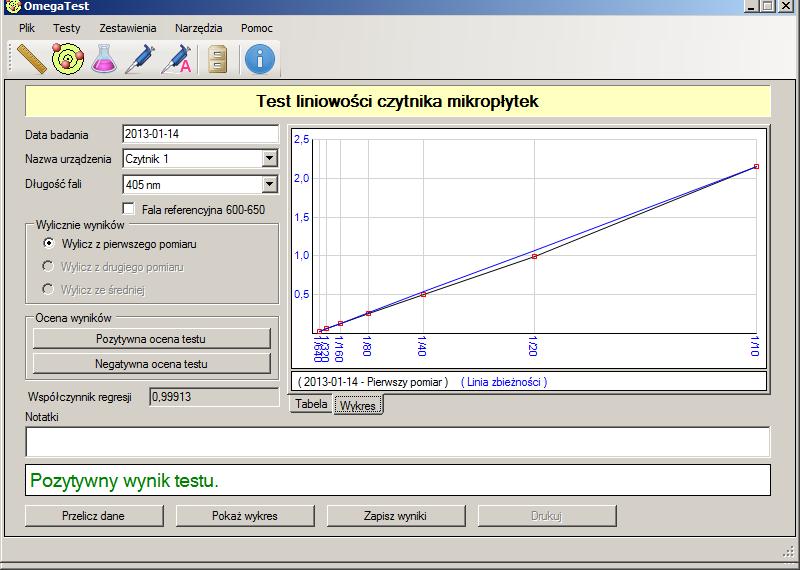Enable the Fala referencyjna 600-650 checkbox
Screen dimensions: 800x570
coord(128,209)
